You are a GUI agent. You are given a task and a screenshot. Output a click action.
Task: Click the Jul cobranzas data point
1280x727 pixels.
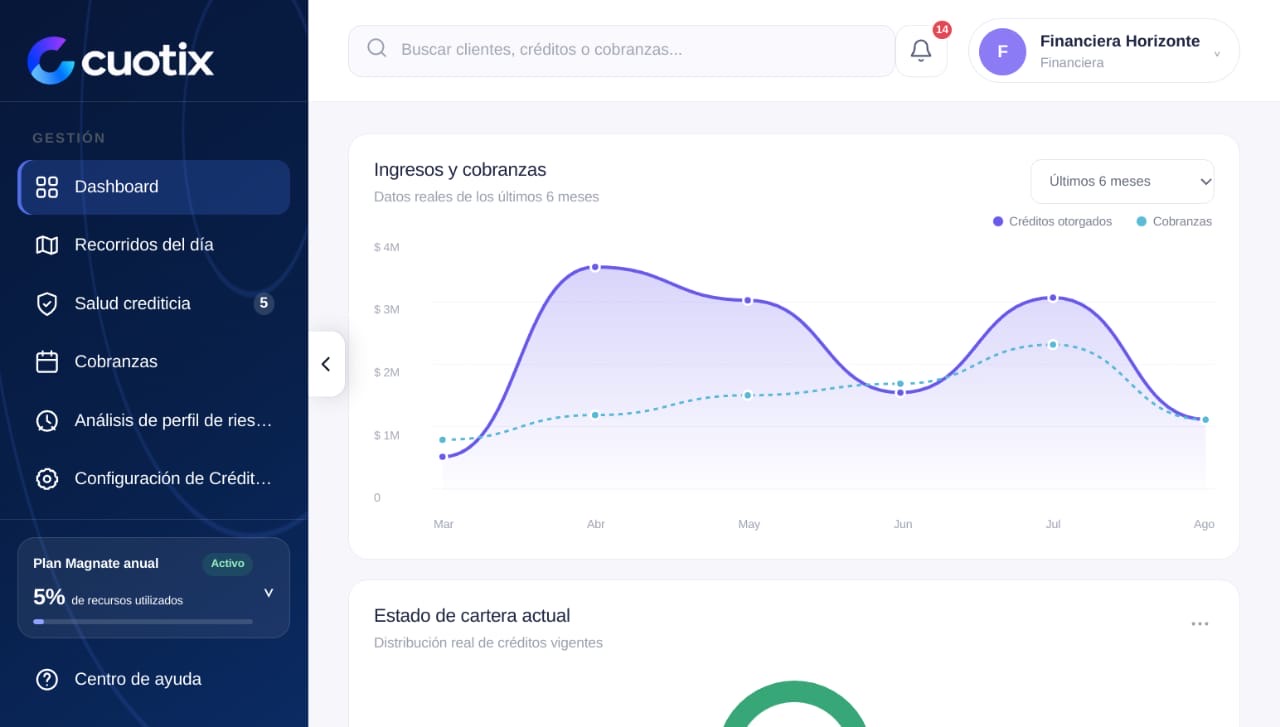[x=1053, y=344]
